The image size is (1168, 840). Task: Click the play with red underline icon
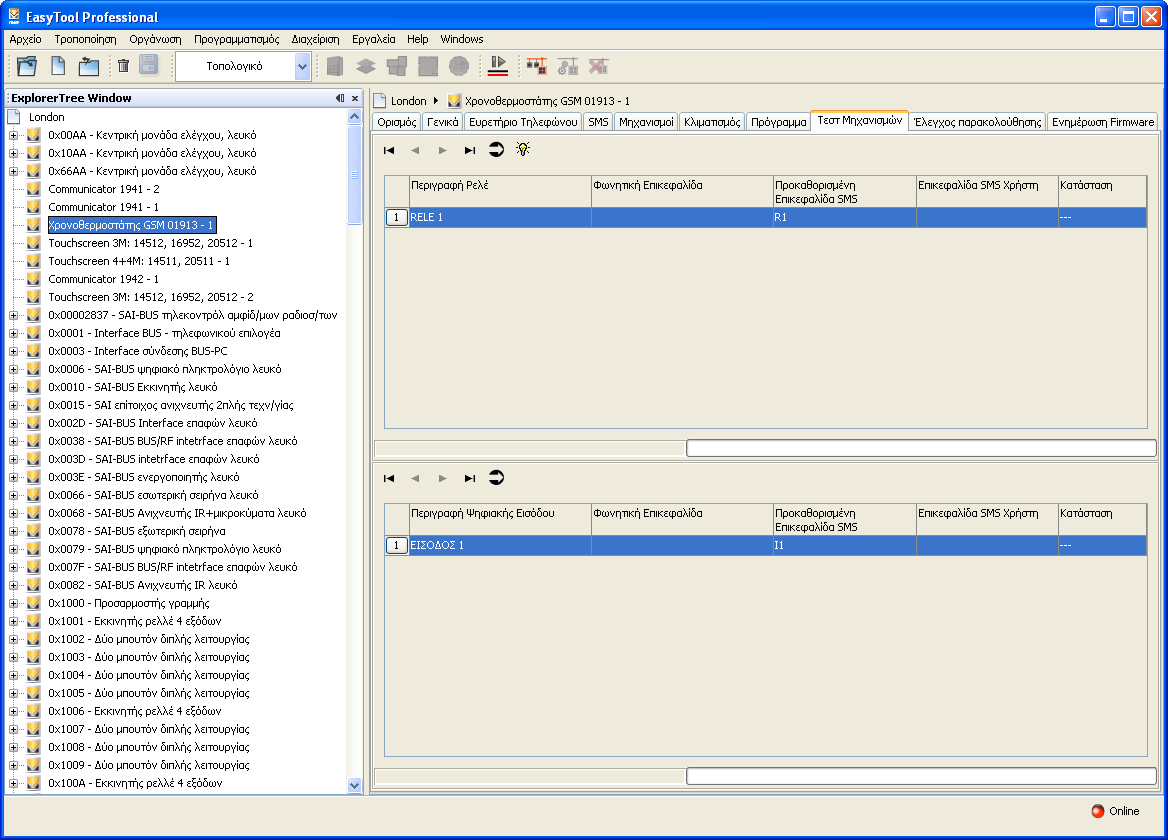point(498,66)
